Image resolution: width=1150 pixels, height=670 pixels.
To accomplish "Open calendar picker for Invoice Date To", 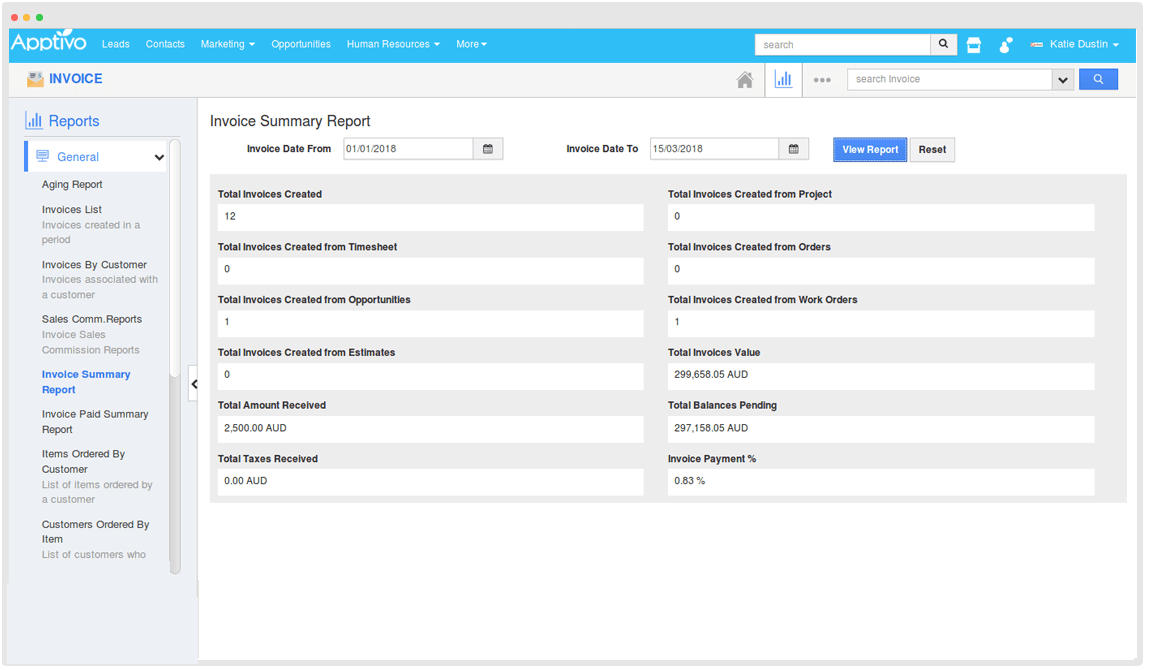I will point(793,149).
